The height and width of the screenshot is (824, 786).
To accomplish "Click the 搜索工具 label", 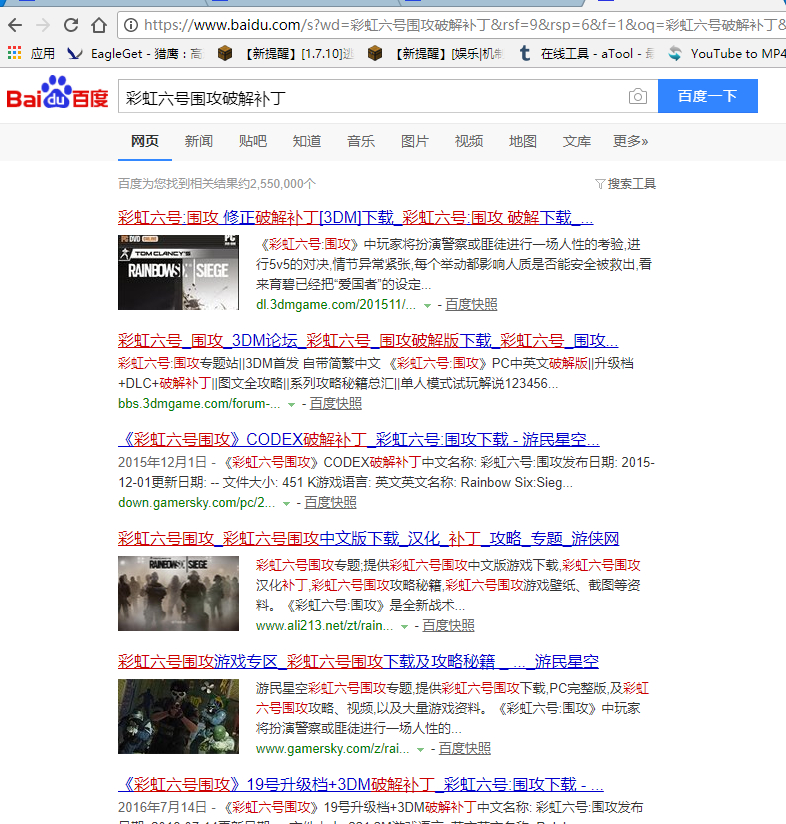I will click(x=632, y=183).
